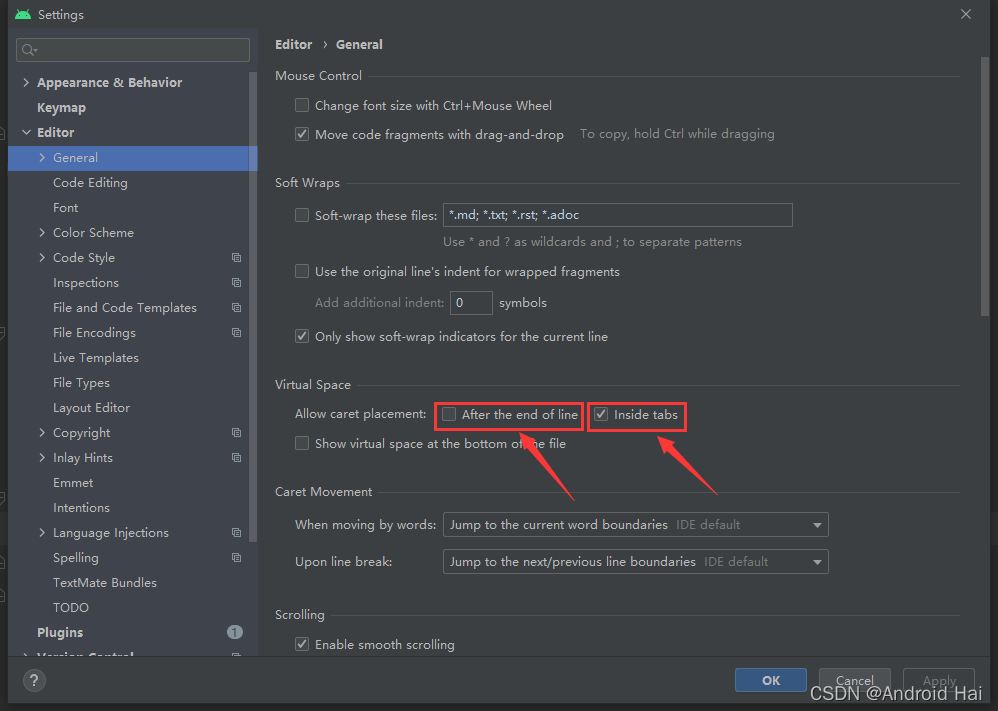
Task: Collapse the Editor tree section
Action: (26, 132)
